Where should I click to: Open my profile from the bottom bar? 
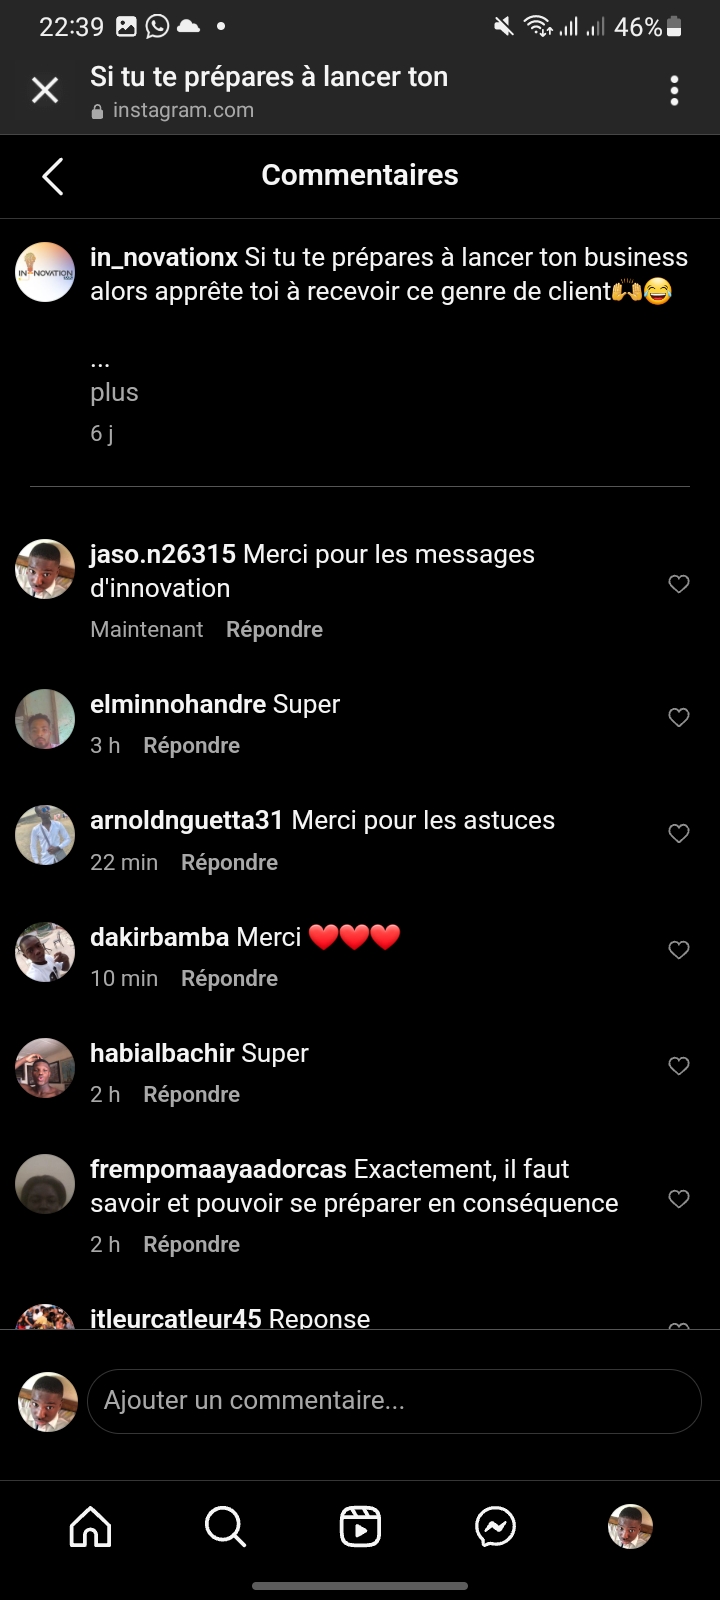point(630,1527)
